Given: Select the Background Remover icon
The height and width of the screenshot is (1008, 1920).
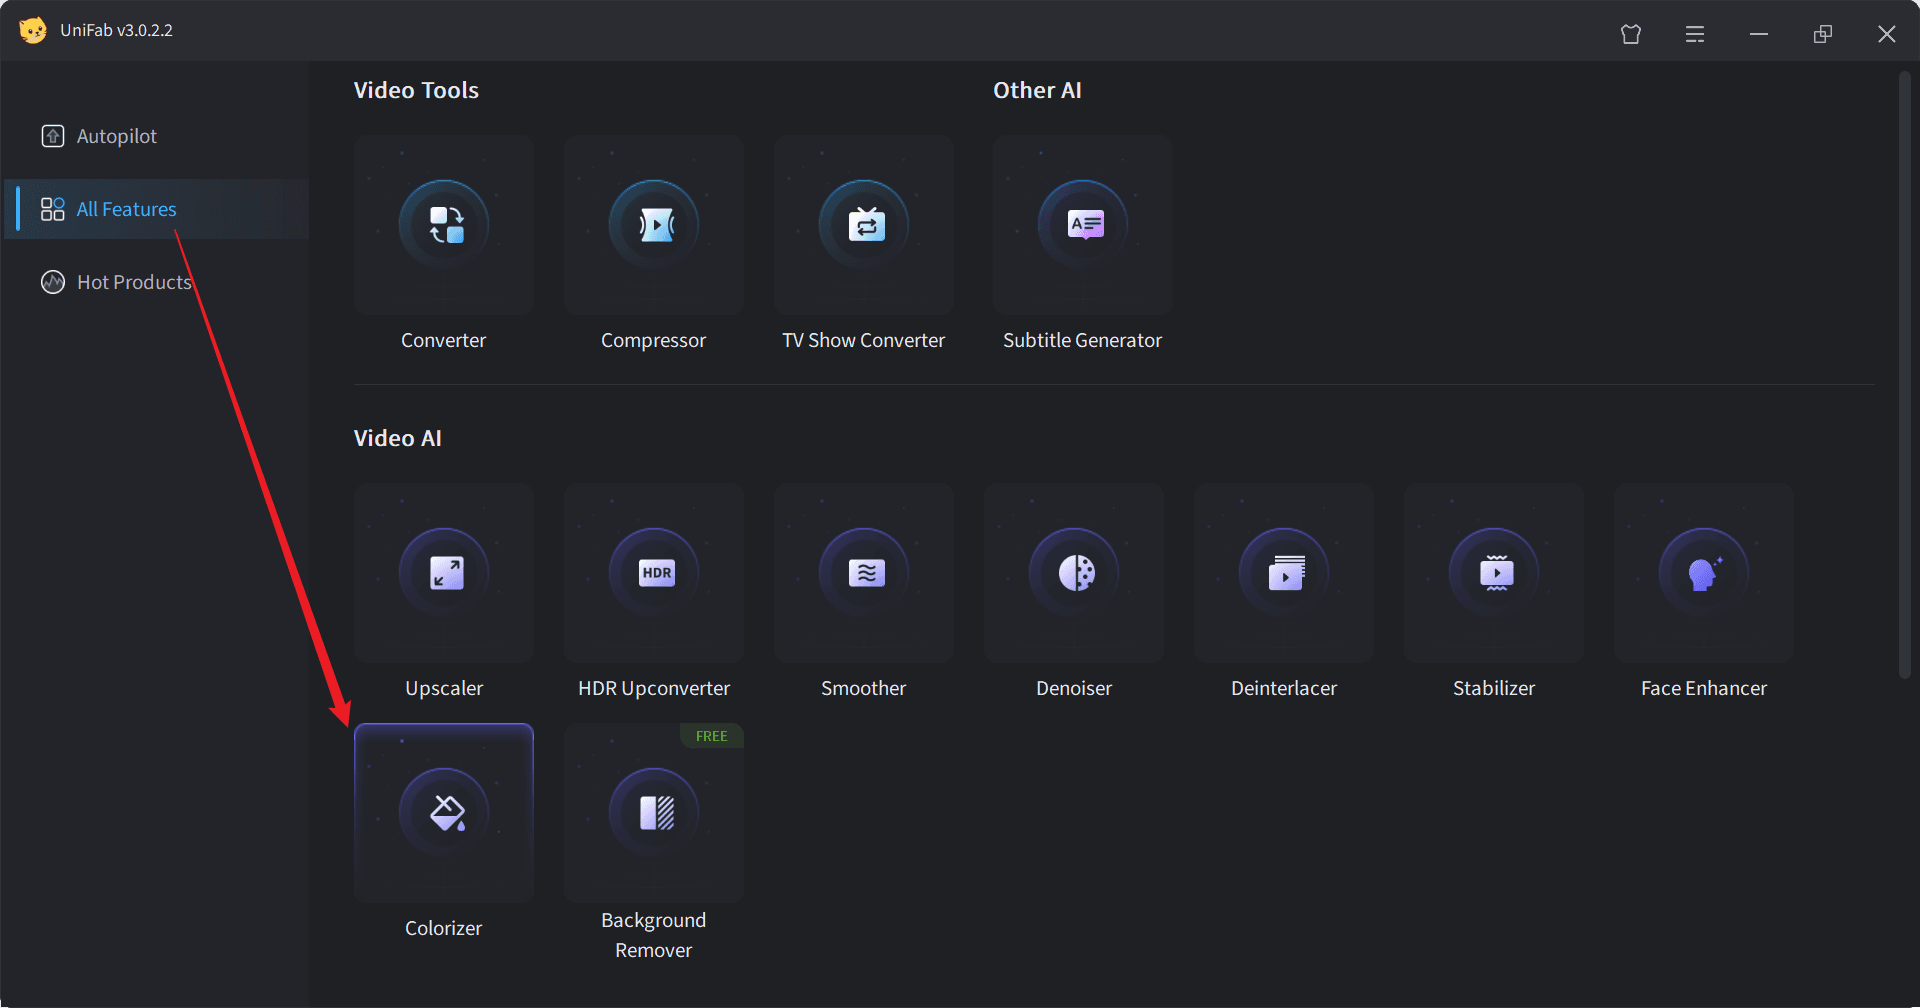Looking at the screenshot, I should click(654, 813).
